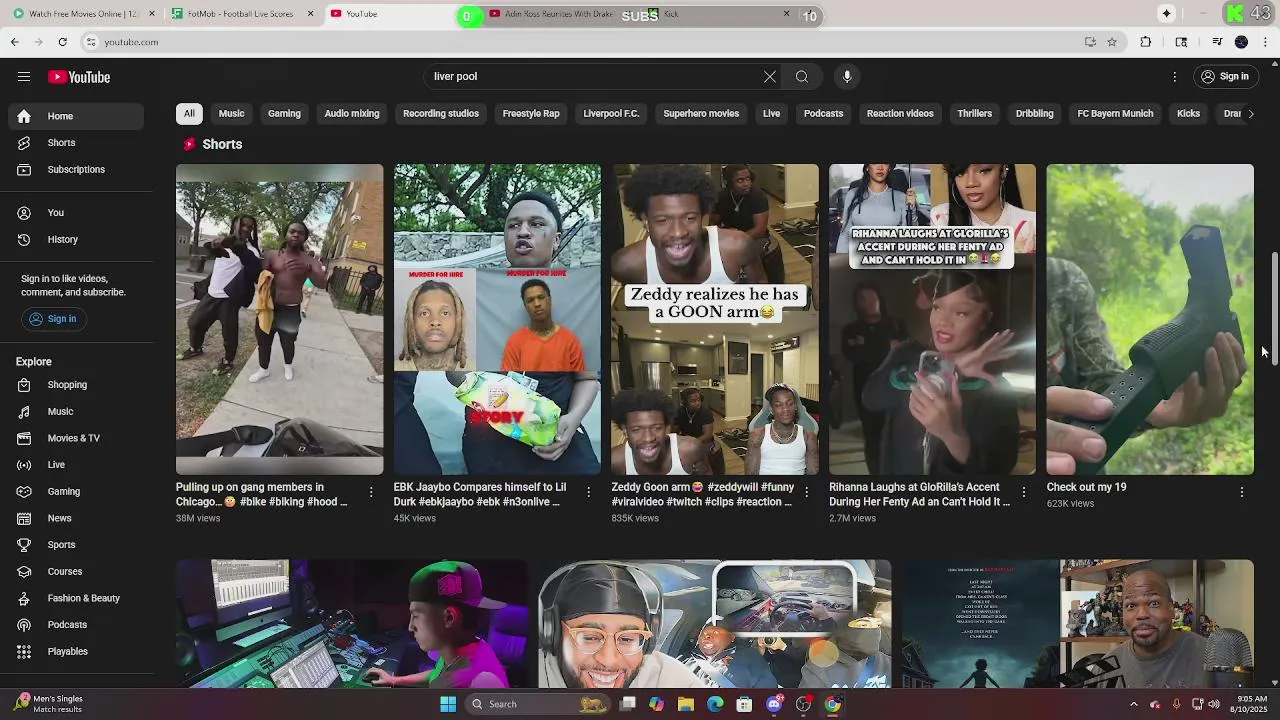Viewport: 1280px width, 720px height.
Task: Open Microsoft Edge from the taskbar
Action: point(715,704)
